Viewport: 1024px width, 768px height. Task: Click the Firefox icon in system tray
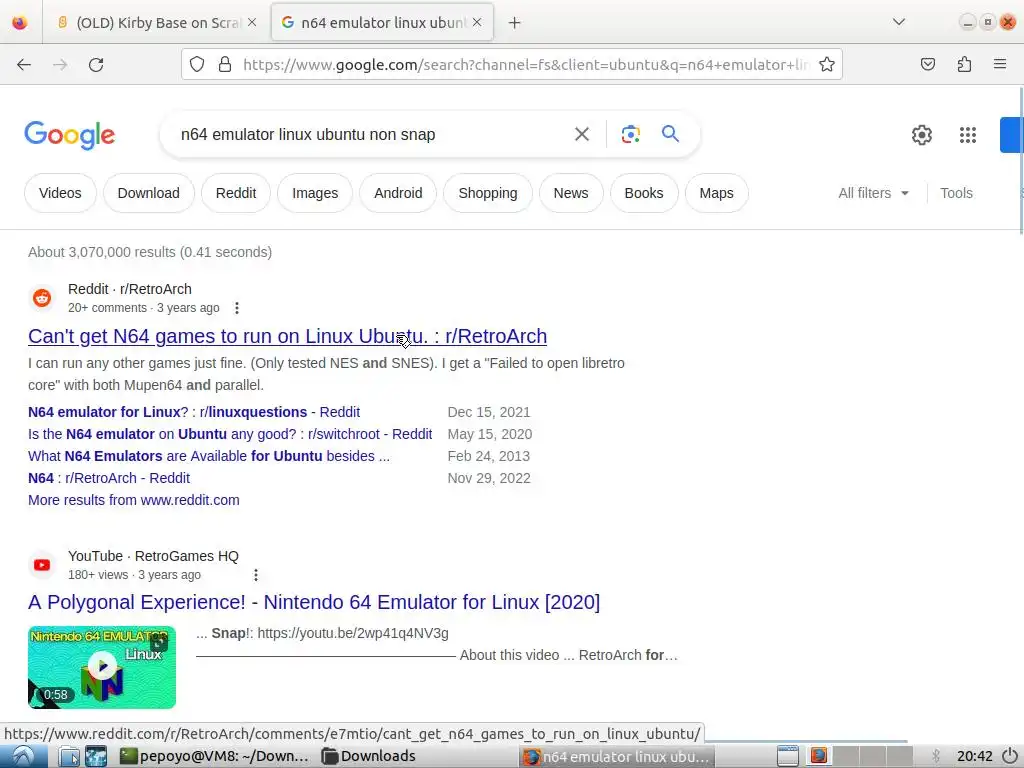(x=818, y=756)
